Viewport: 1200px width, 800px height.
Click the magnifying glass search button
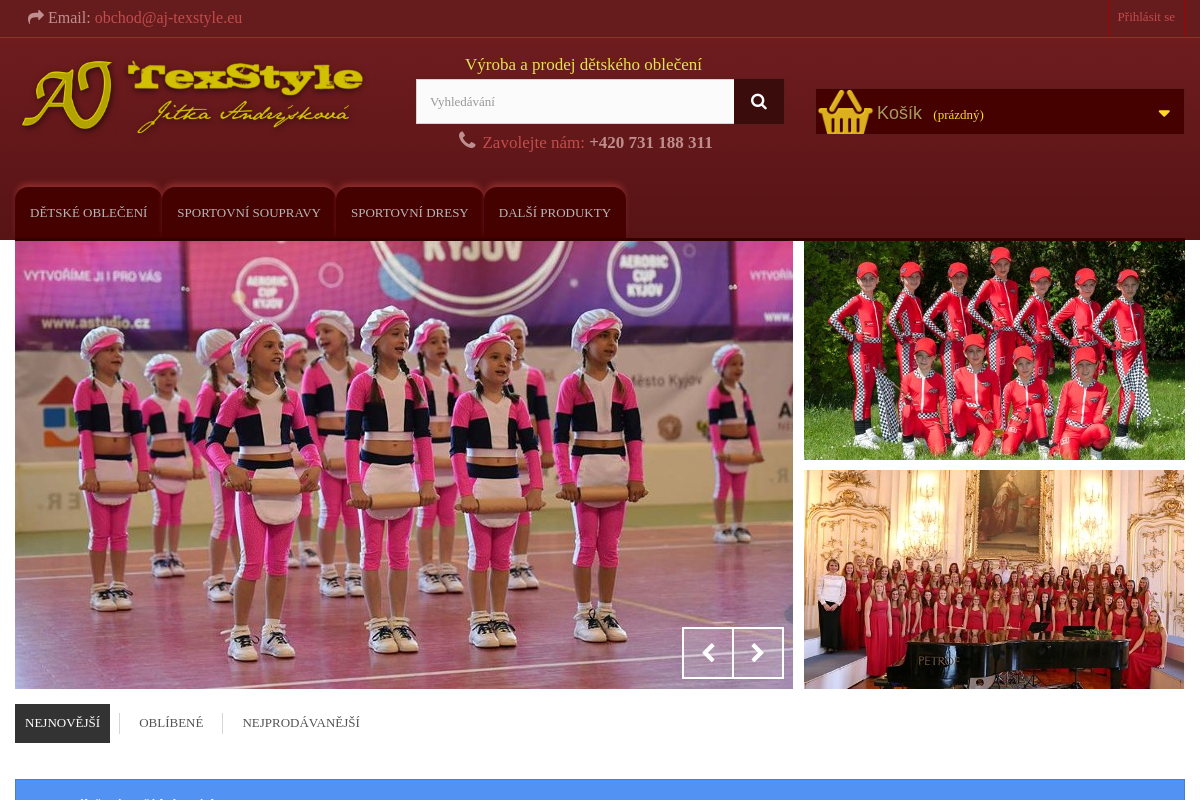(x=759, y=102)
